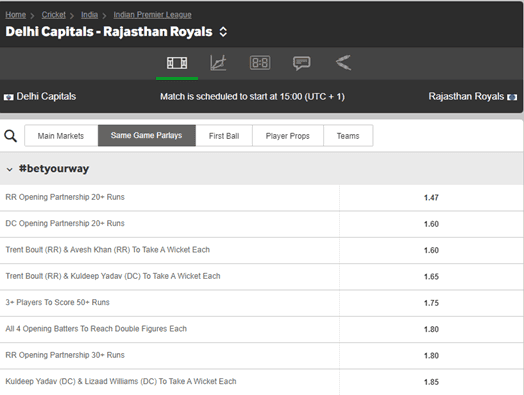Select the Same Game Parlays tab
This screenshot has width=524, height=395.
tap(147, 135)
